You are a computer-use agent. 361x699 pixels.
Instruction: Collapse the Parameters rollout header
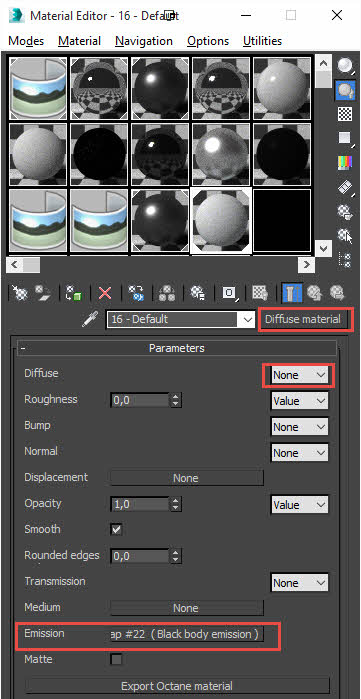tap(176, 348)
